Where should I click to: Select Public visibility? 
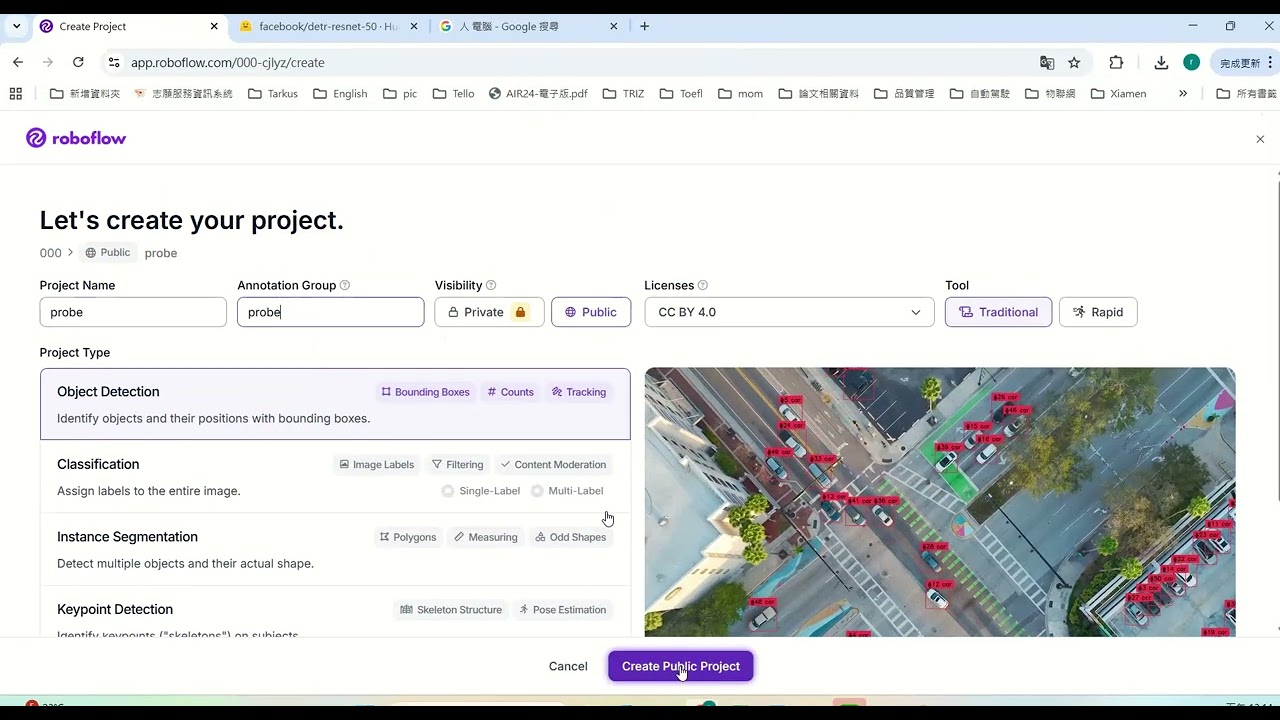pos(591,312)
